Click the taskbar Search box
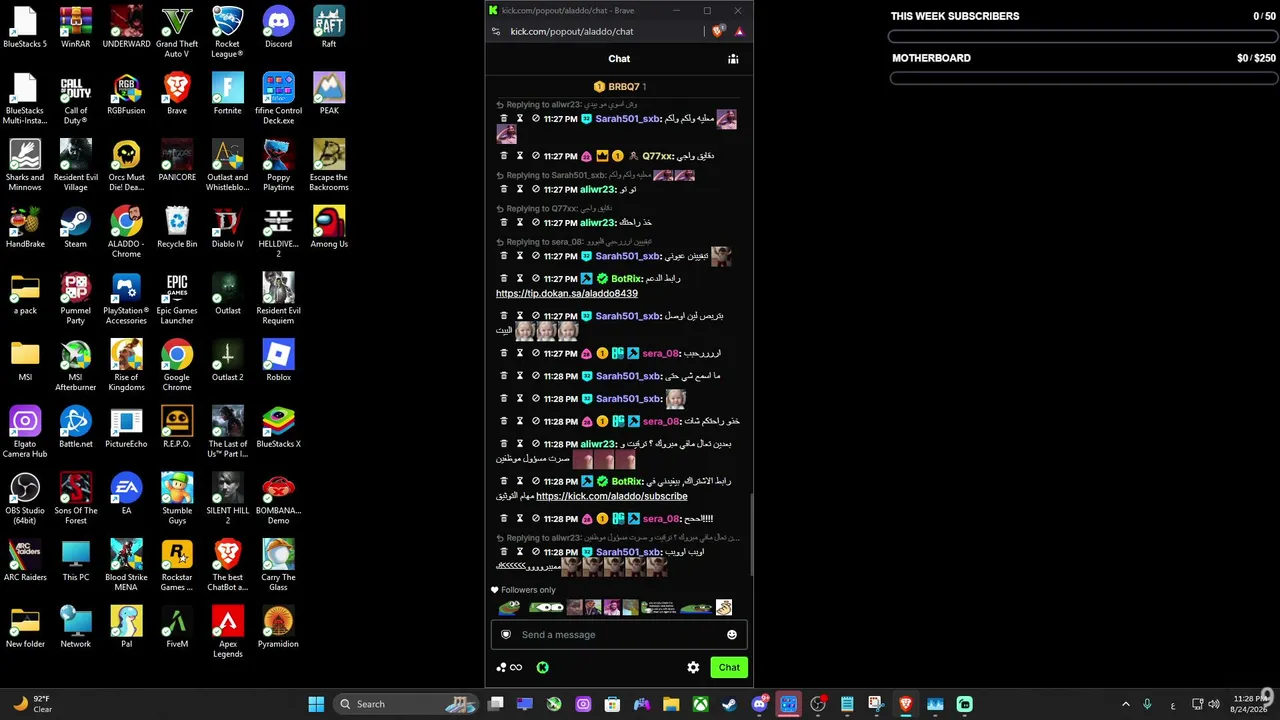 point(406,704)
